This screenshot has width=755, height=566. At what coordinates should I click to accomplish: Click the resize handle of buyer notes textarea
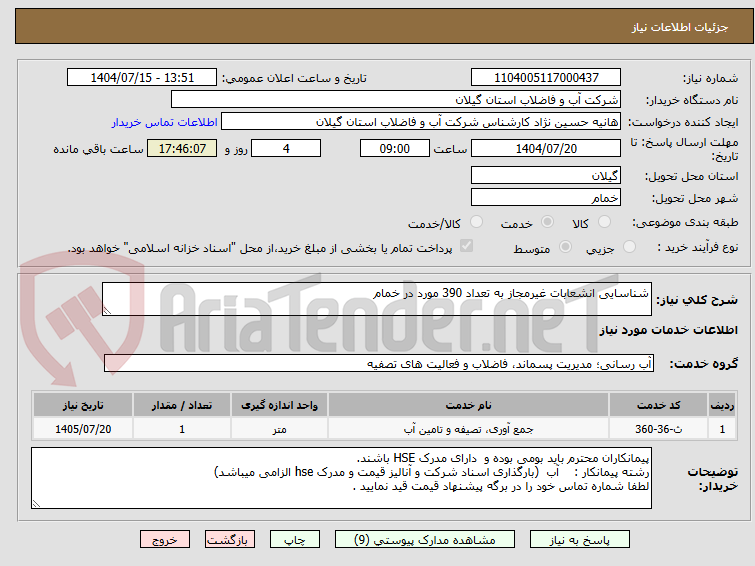tap(36, 504)
